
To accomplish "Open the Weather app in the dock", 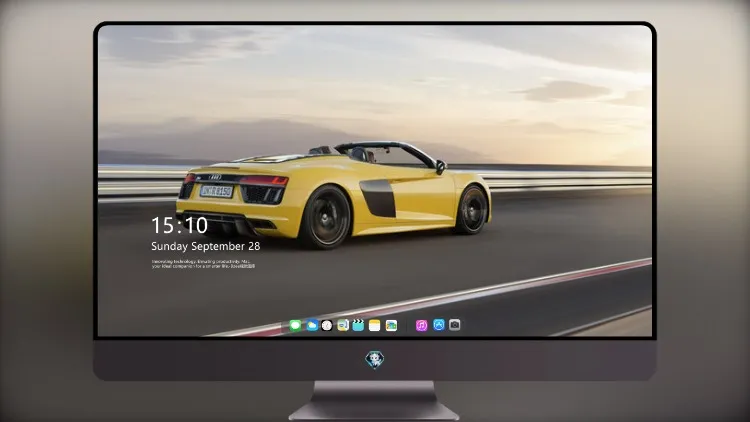I will click(x=312, y=325).
